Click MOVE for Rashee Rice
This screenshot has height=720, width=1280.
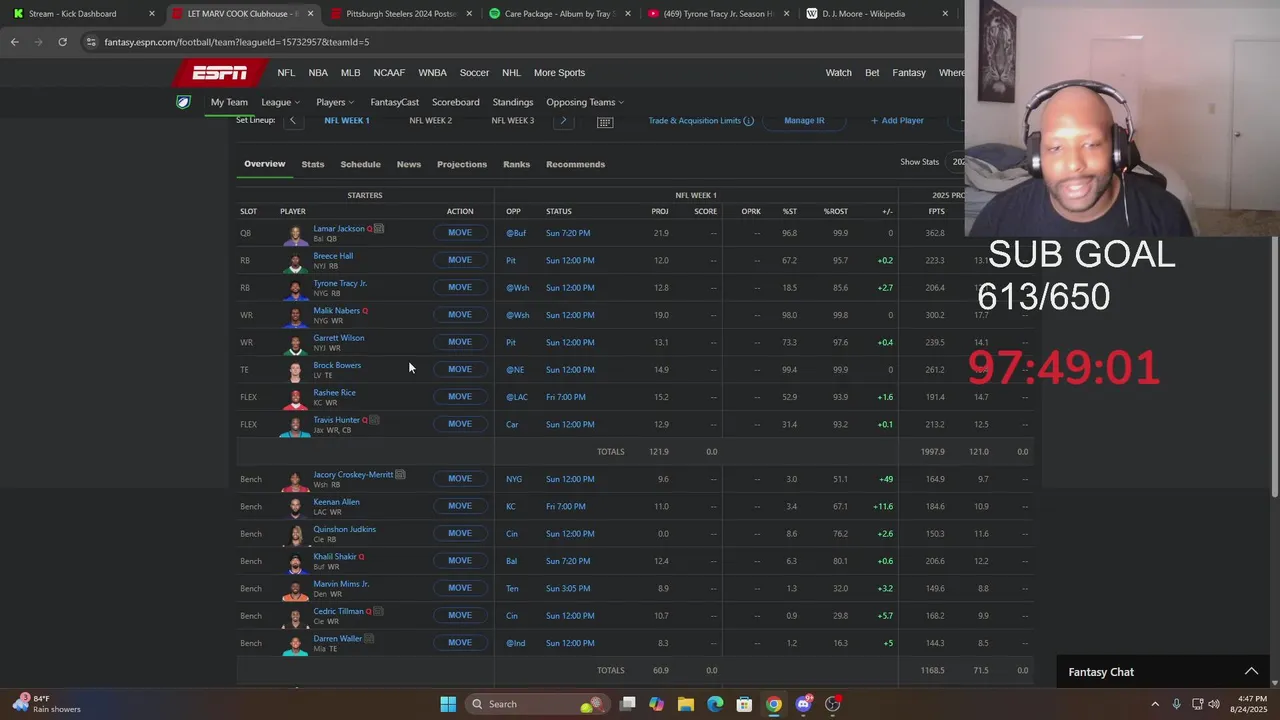click(460, 397)
